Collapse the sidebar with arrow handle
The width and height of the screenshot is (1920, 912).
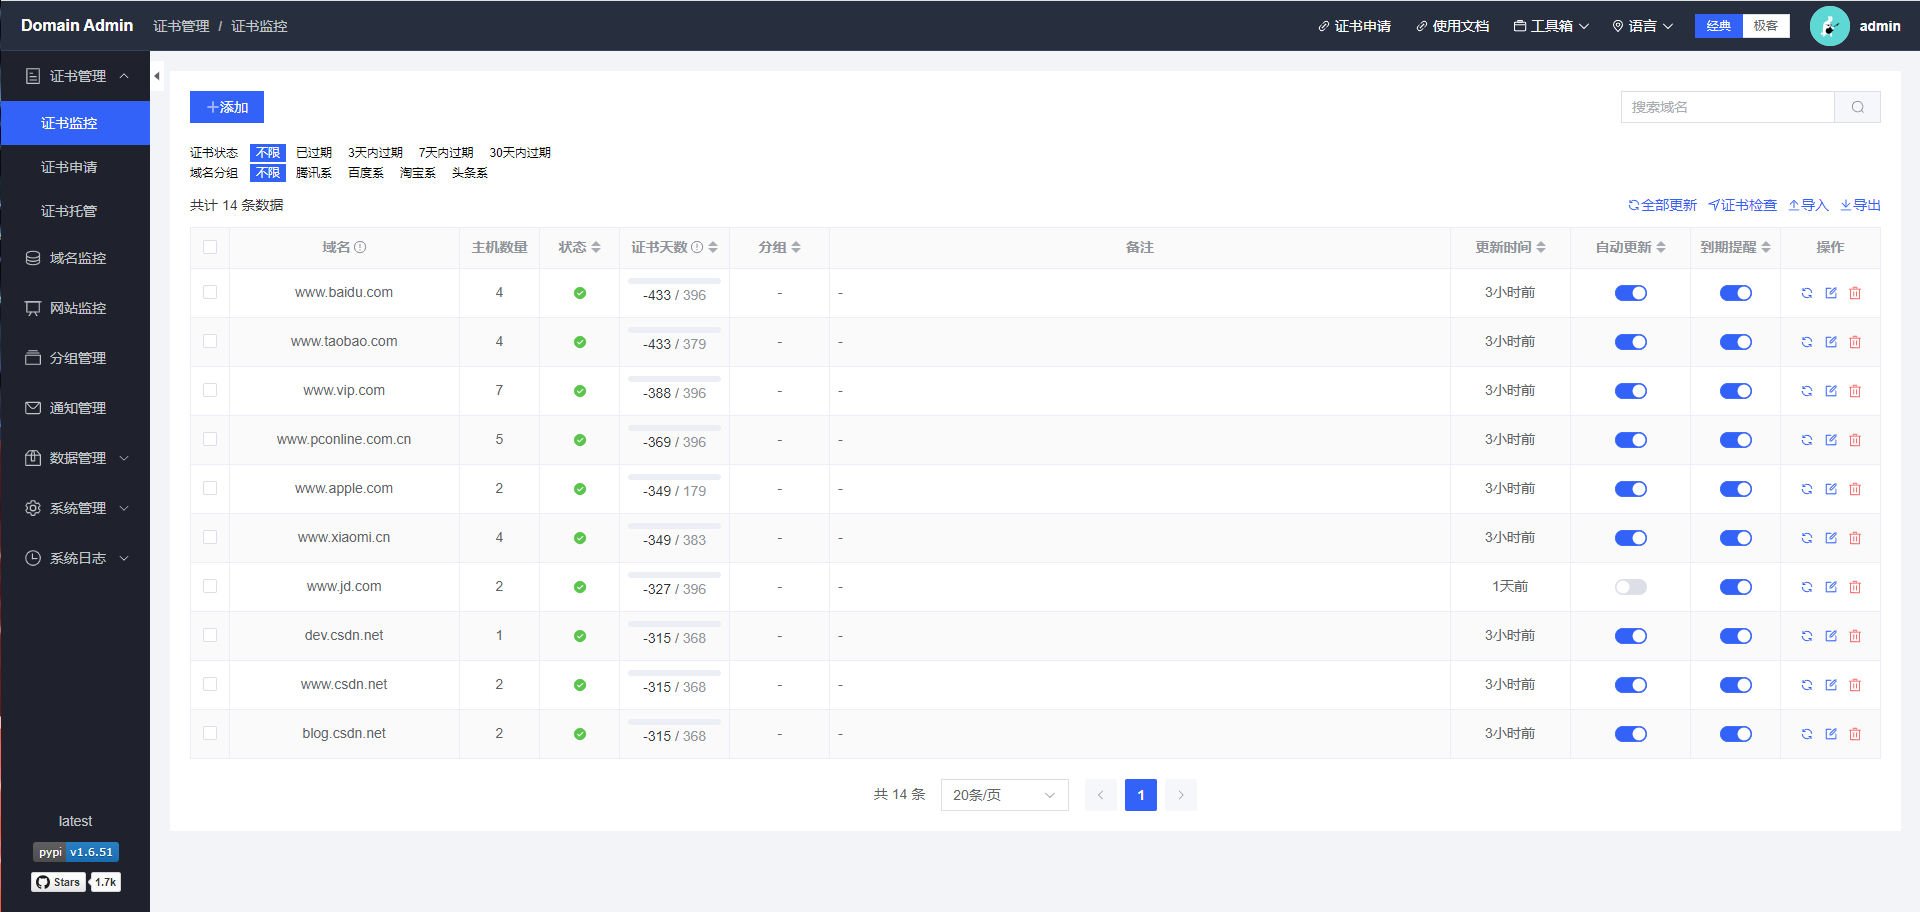click(157, 76)
